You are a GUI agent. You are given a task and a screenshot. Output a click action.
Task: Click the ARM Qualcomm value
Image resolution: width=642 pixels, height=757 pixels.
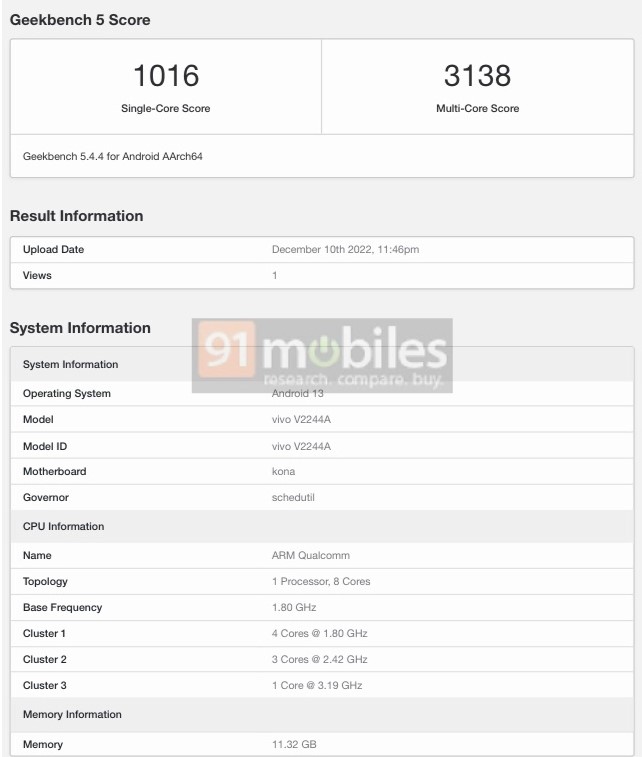click(x=311, y=556)
